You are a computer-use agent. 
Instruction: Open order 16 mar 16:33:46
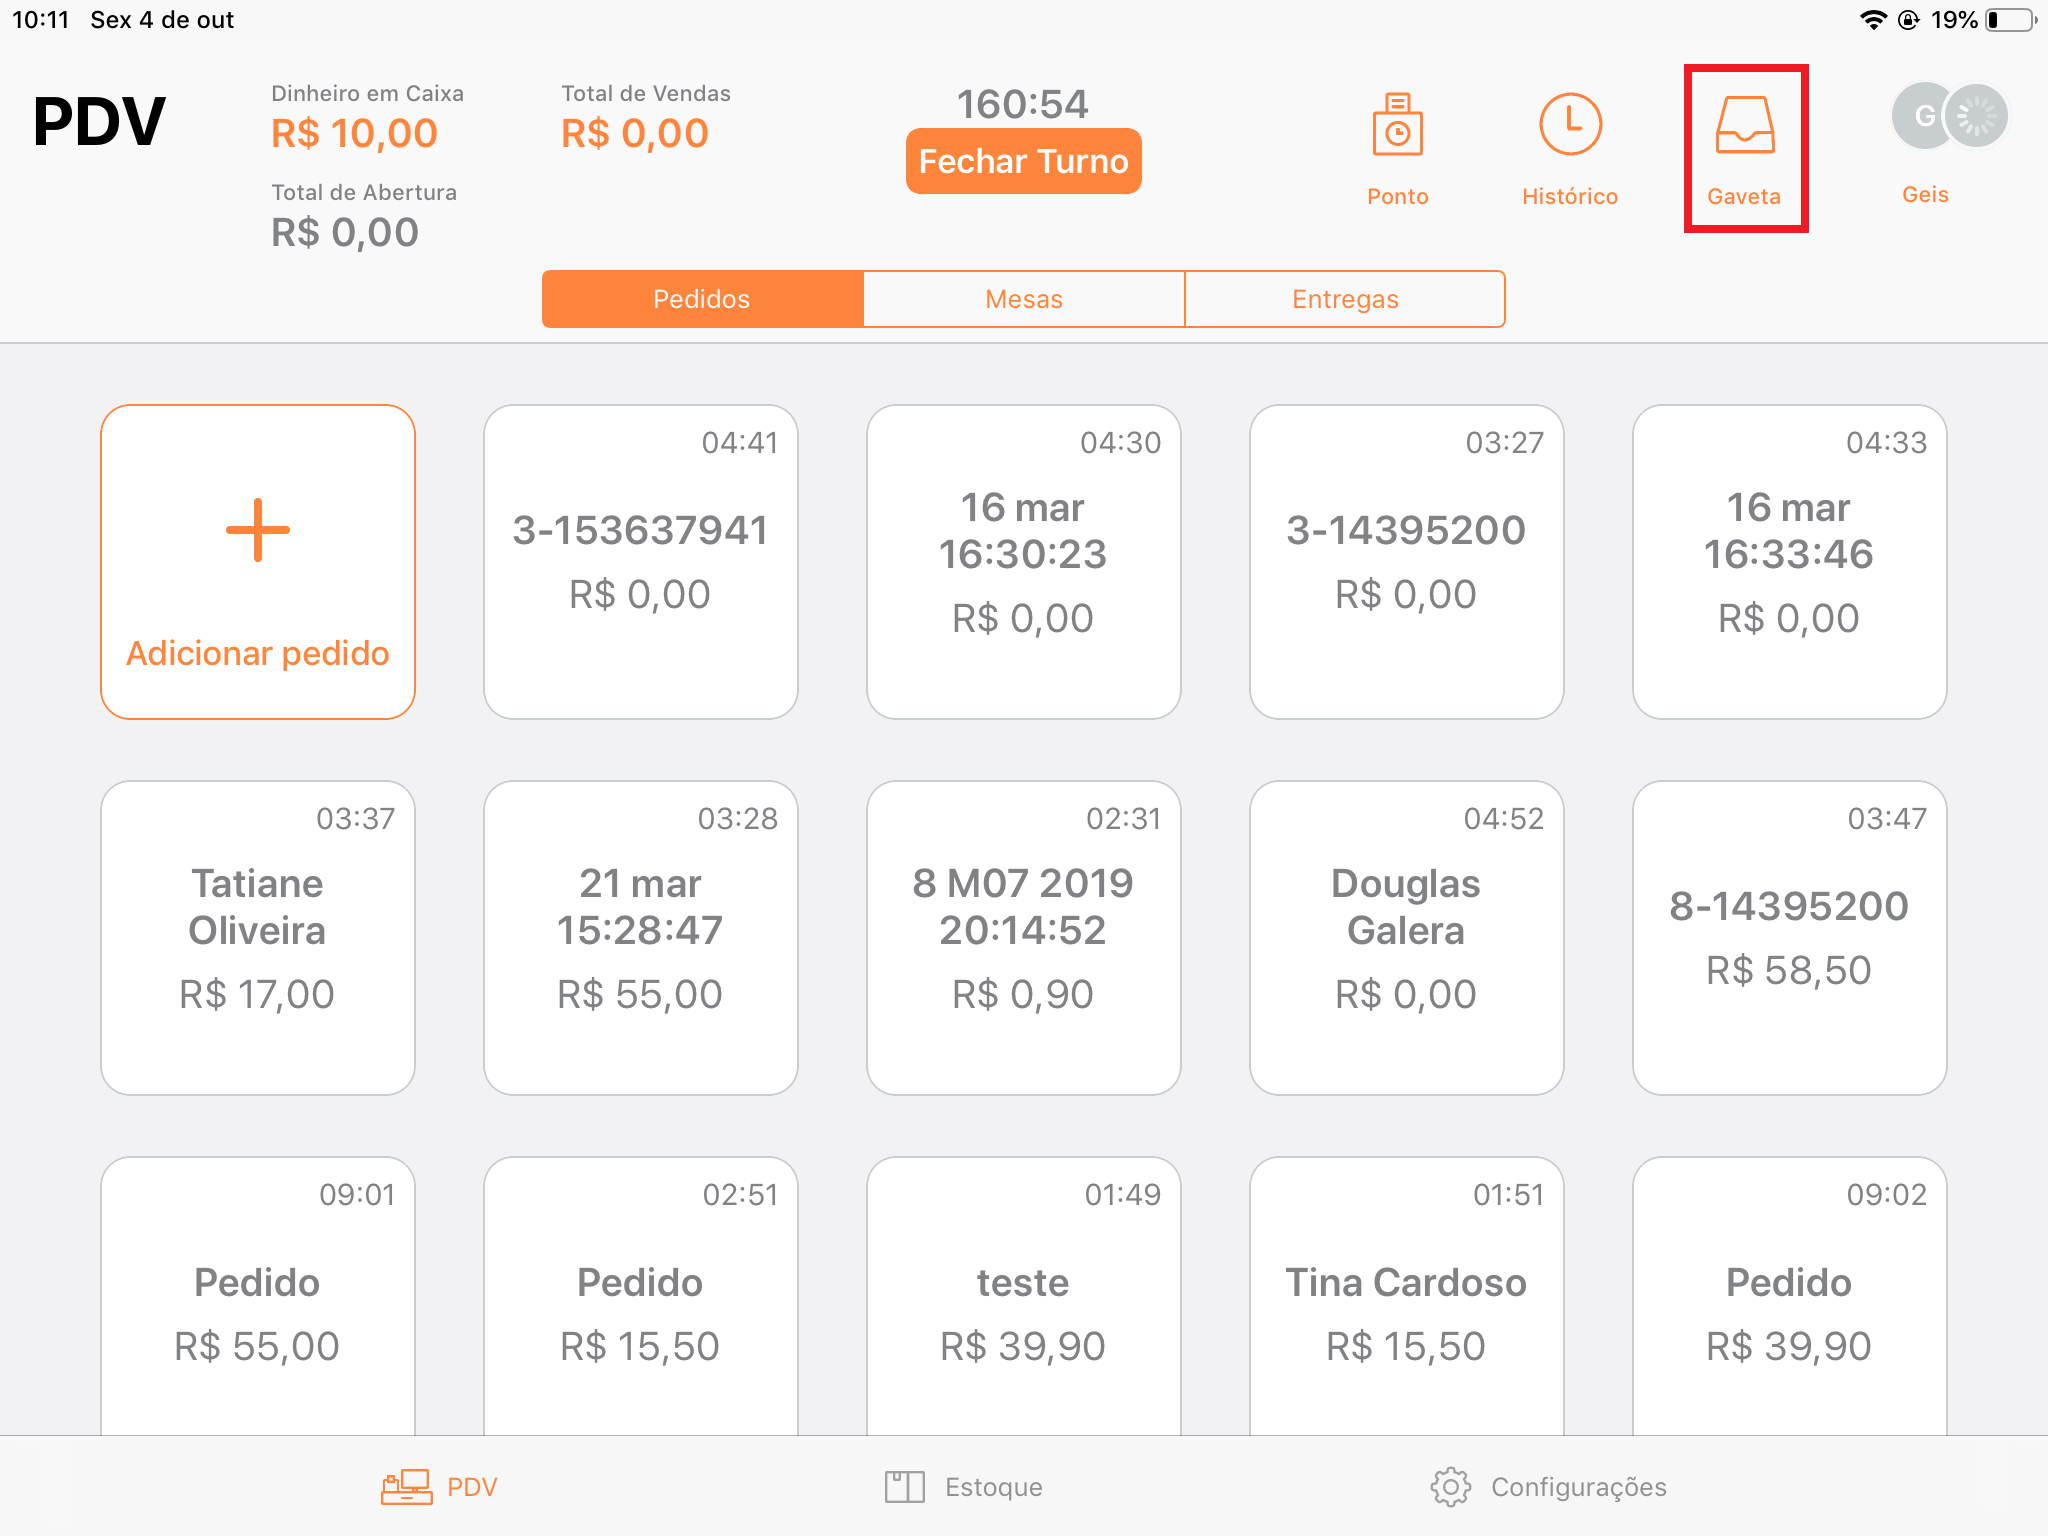[1790, 562]
